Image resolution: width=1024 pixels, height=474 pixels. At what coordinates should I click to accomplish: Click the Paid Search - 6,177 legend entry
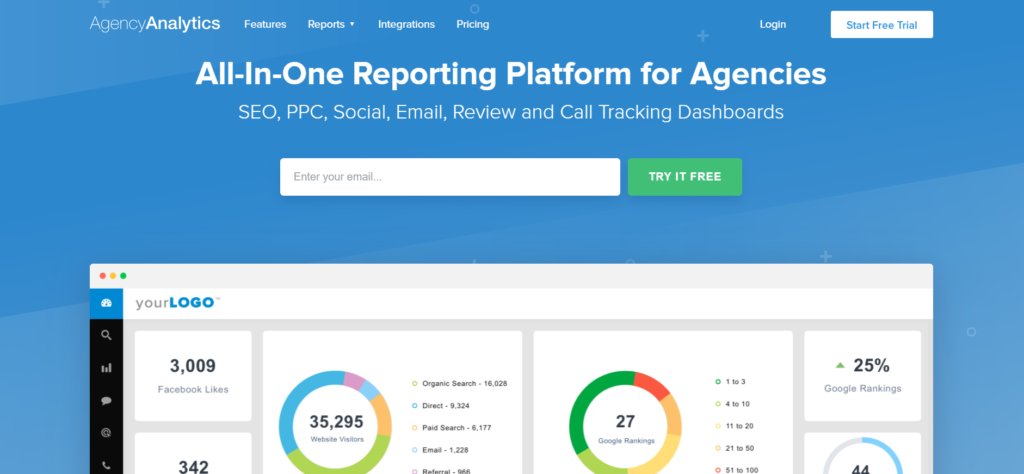tap(452, 428)
